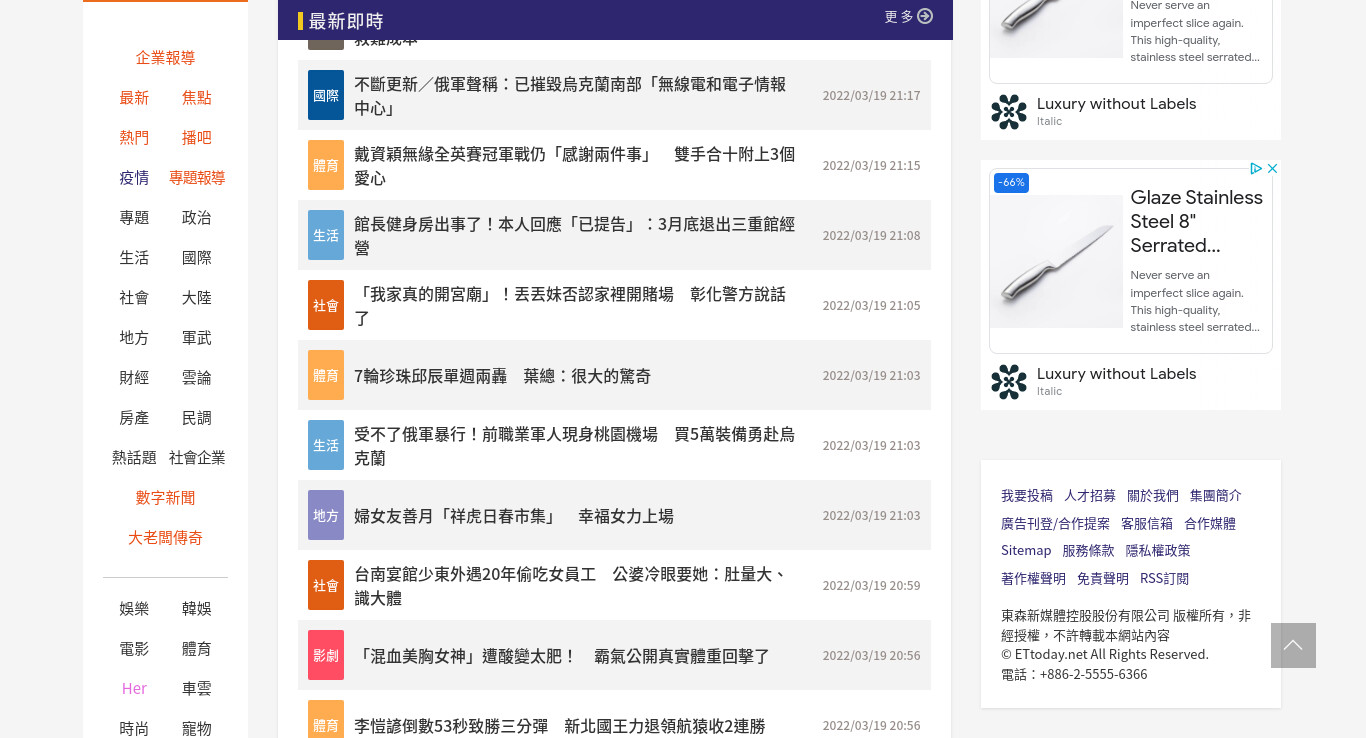Viewport: 1366px width, 738px height.
Task: Open 數字新聞 in the sidebar
Action: pyautogui.click(x=165, y=498)
